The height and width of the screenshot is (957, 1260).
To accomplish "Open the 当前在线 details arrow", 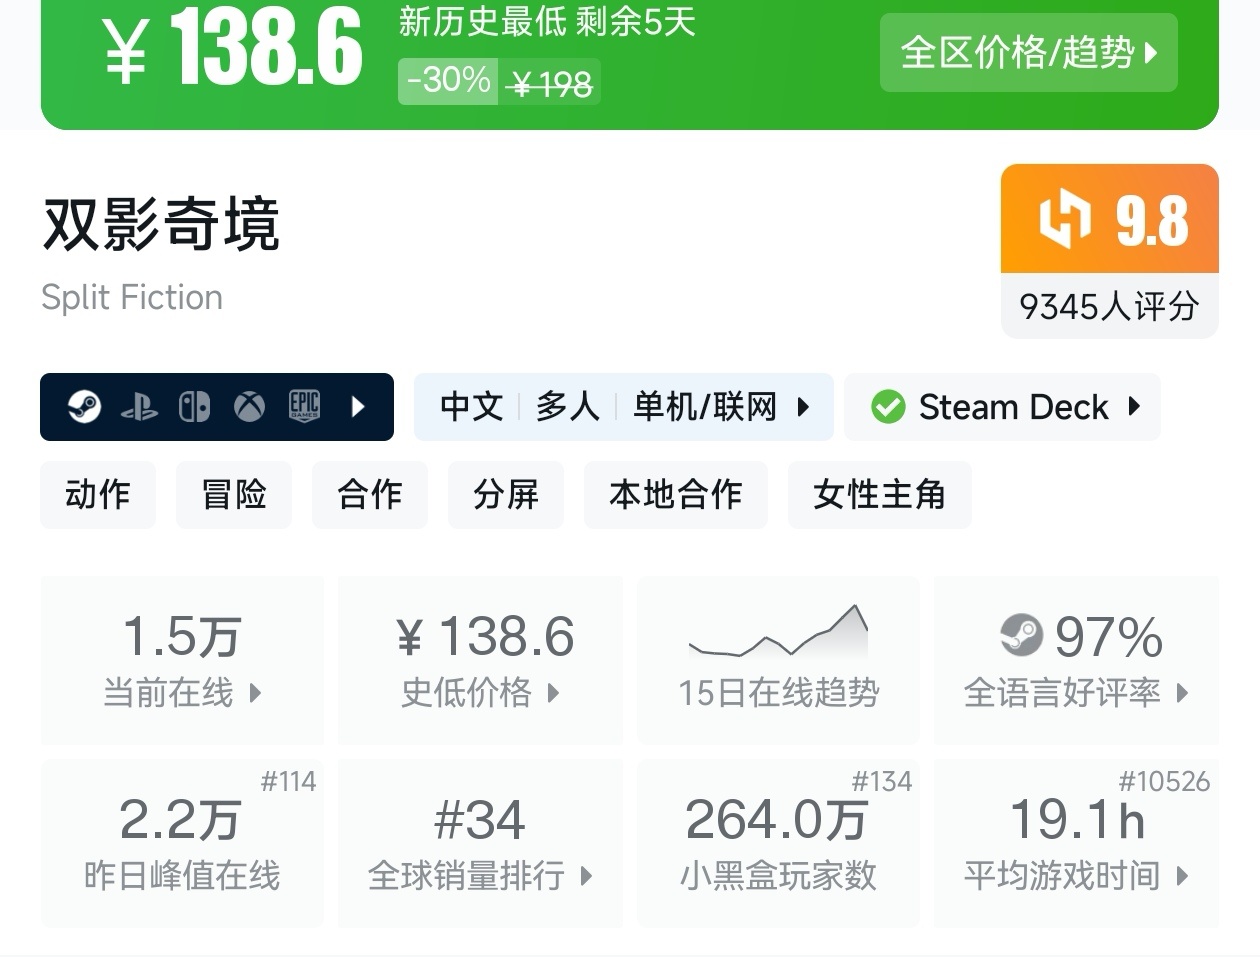I will coord(255,692).
